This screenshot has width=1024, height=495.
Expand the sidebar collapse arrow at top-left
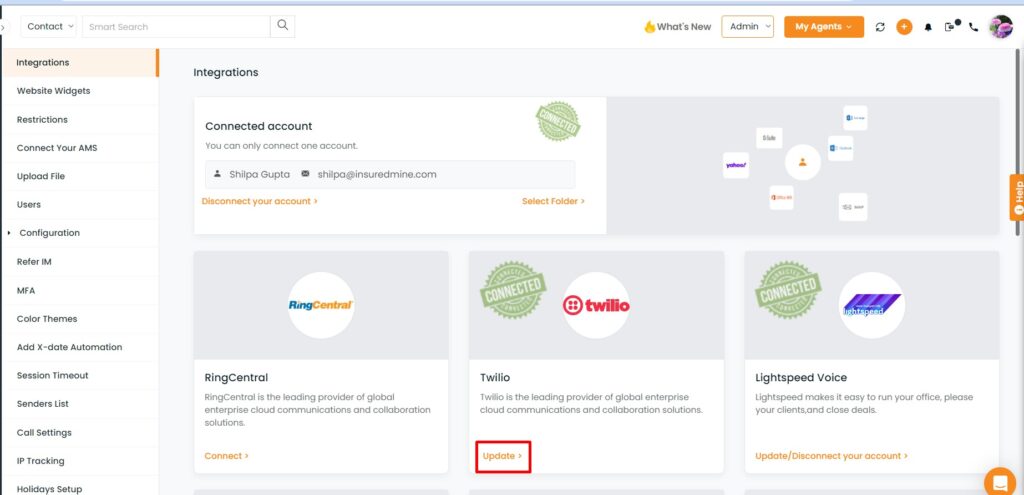tap(3, 27)
